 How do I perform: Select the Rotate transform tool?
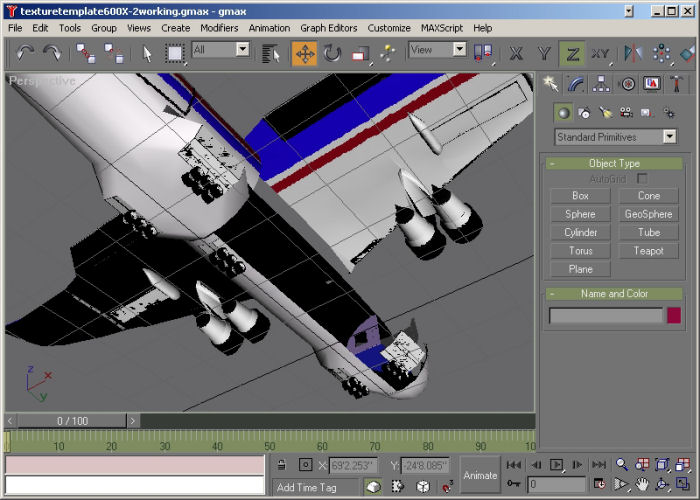click(x=332, y=53)
